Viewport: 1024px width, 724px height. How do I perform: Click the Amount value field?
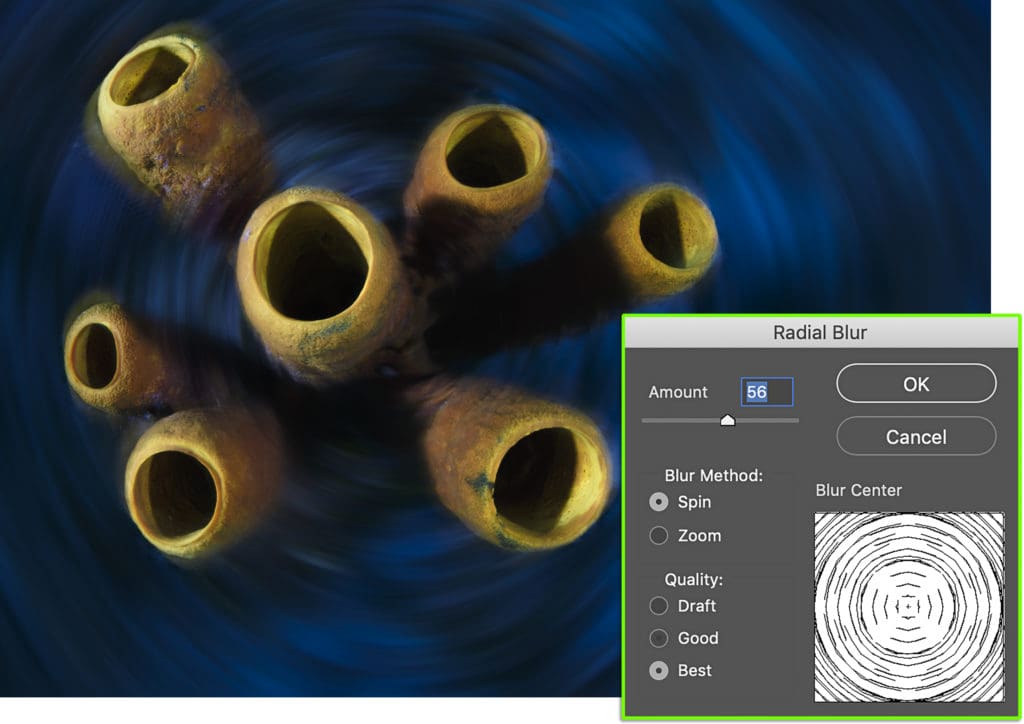767,392
